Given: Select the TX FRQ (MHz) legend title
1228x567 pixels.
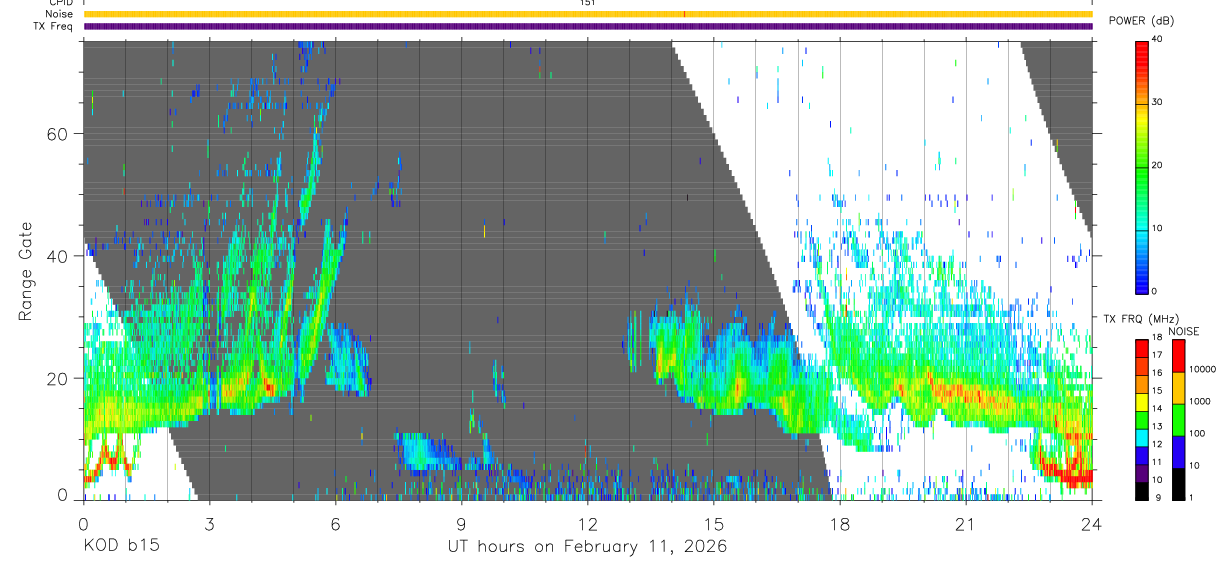Looking at the screenshot, I should [x=1141, y=318].
